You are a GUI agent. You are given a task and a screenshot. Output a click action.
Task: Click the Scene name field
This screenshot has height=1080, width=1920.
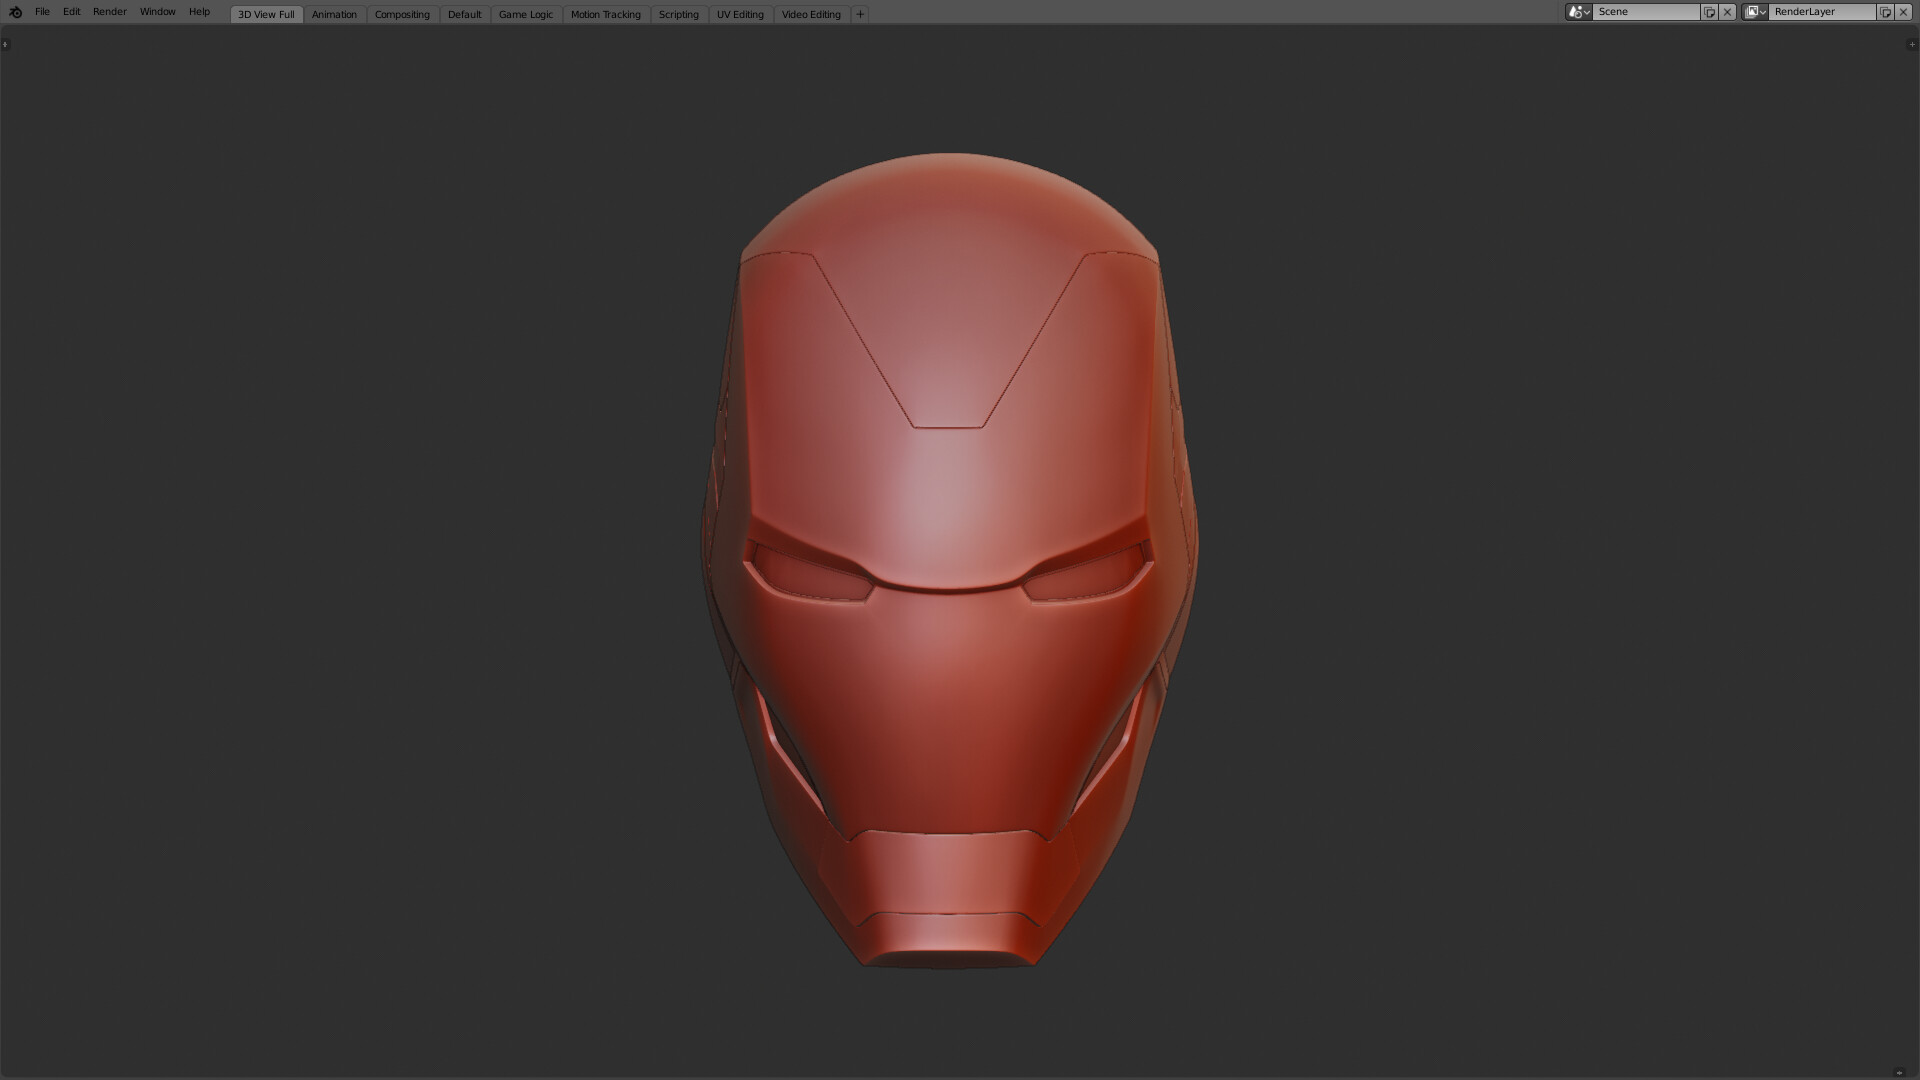[1646, 12]
